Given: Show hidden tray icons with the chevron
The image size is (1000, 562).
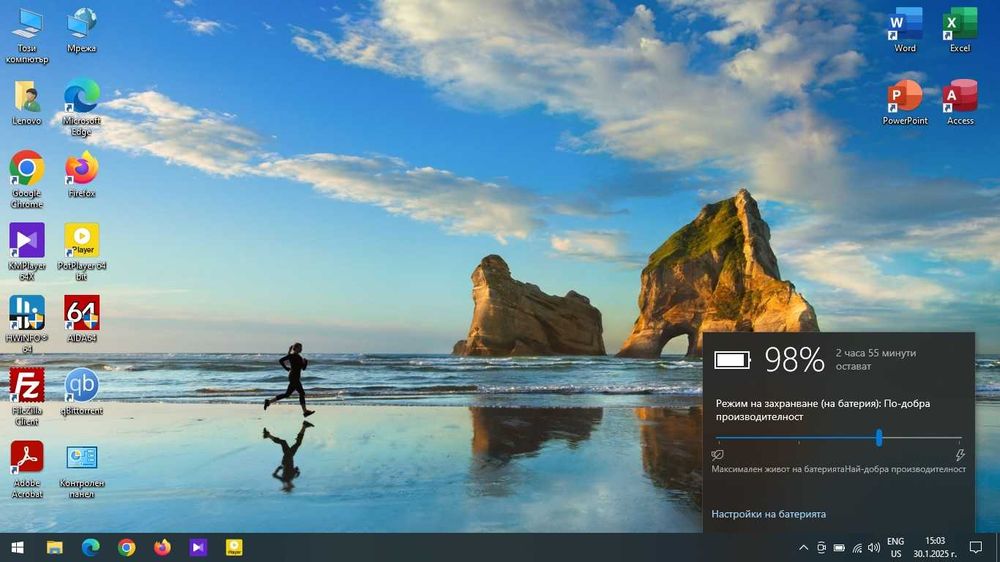Looking at the screenshot, I should 803,548.
